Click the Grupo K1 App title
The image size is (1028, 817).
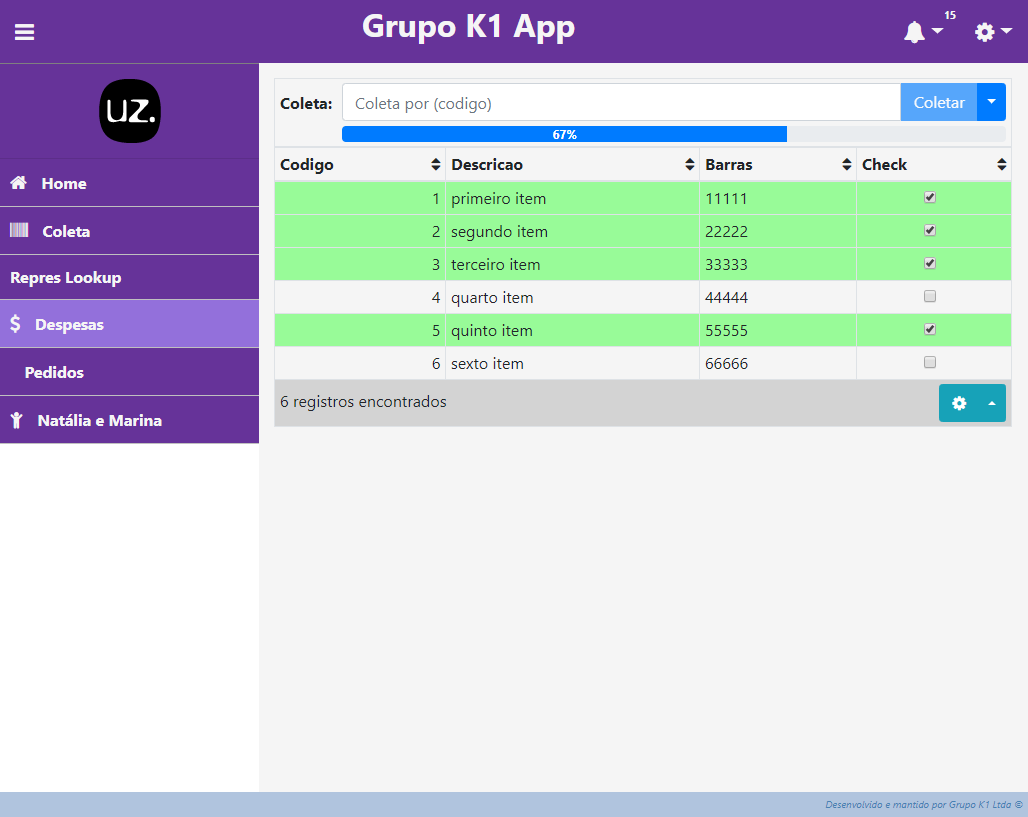[468, 28]
